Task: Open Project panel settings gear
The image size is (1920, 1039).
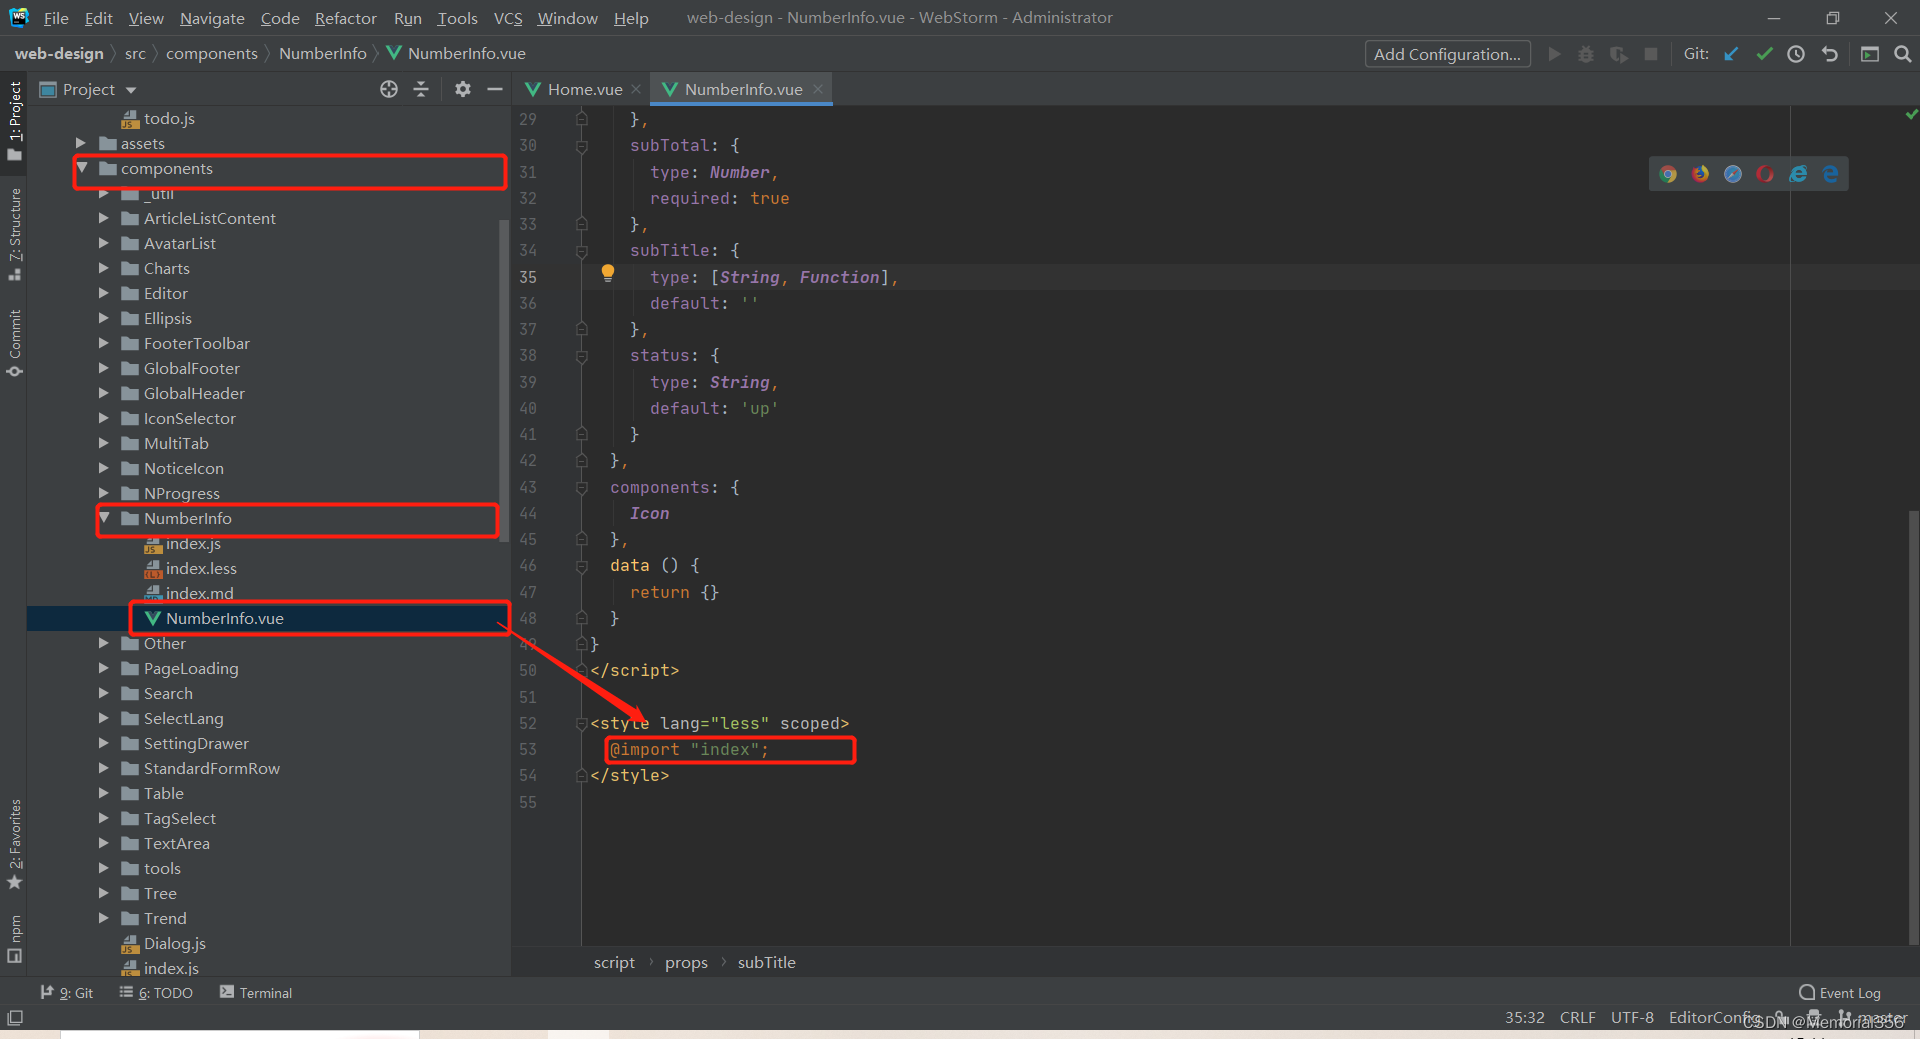Action: (x=462, y=89)
